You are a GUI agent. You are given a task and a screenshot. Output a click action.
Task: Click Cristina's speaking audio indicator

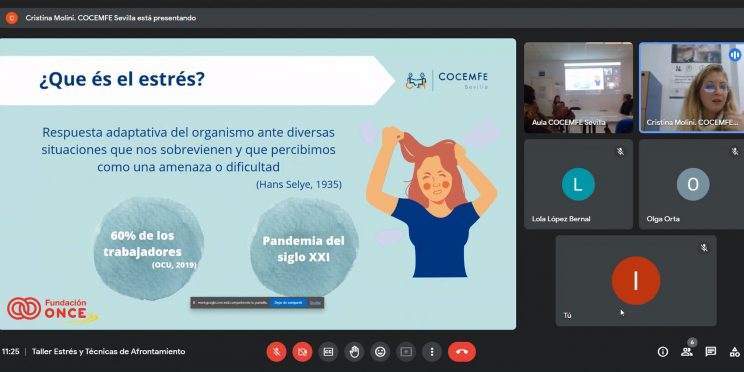click(x=735, y=55)
